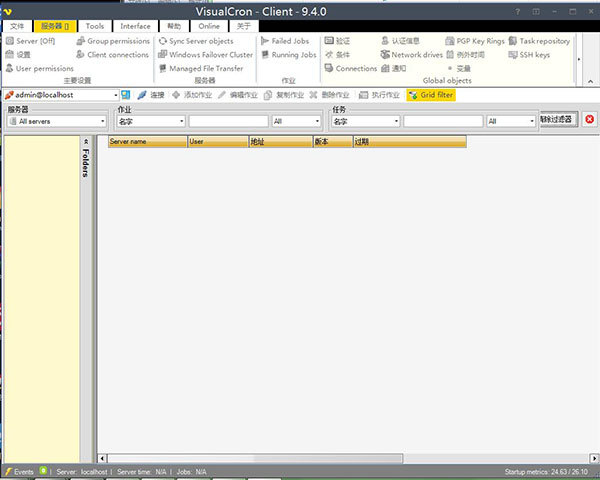The image size is (600, 480).
Task: Open the admin@localhost connection dropdown
Action: click(116, 95)
